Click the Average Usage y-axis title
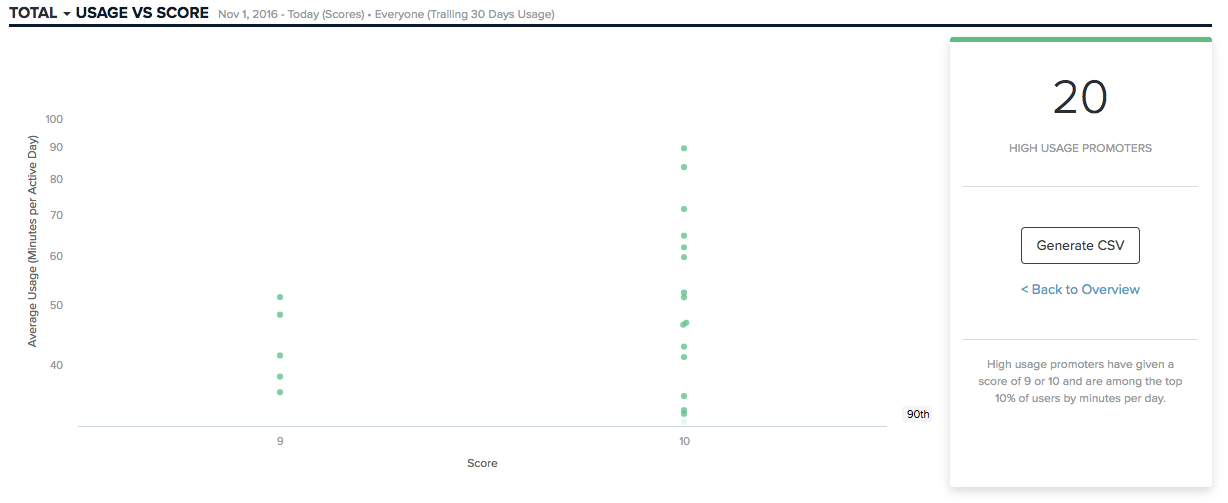The image size is (1228, 503). [x=32, y=241]
